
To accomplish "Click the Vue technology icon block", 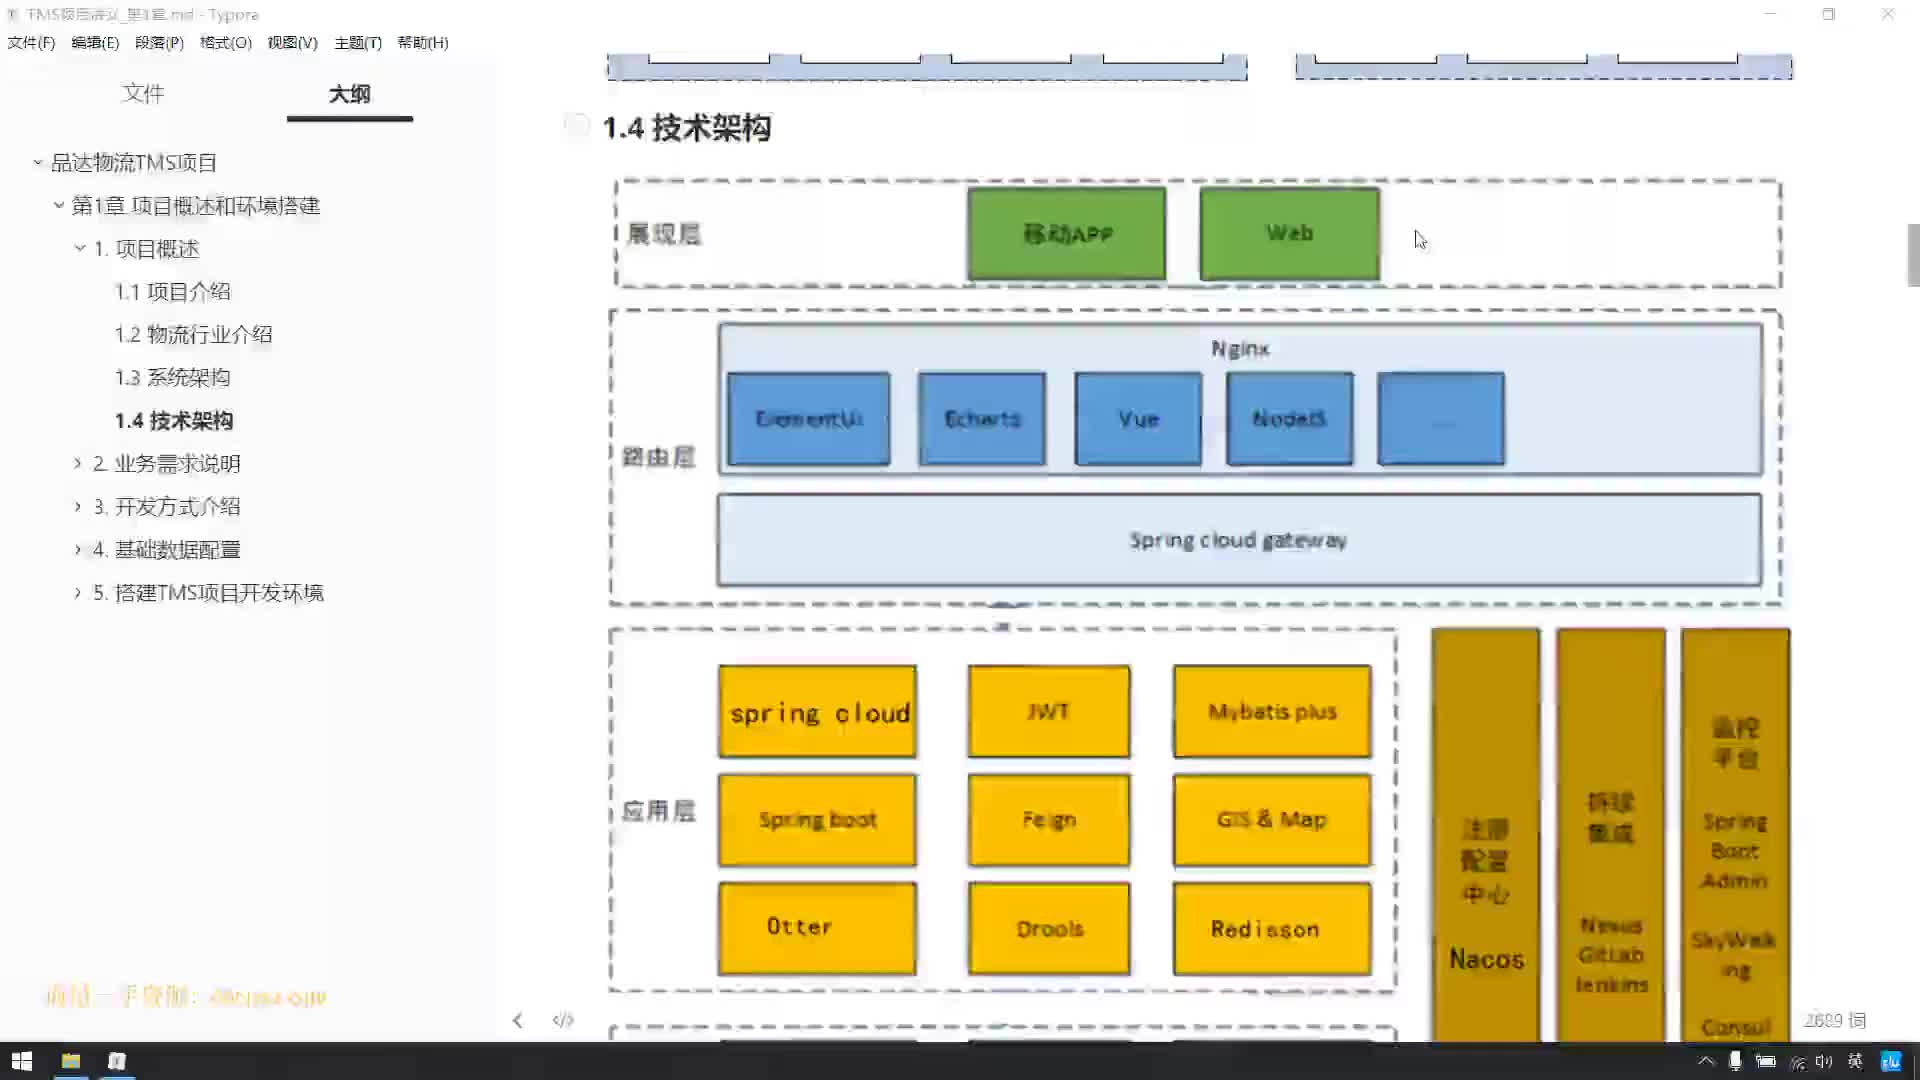I will 1137,418.
